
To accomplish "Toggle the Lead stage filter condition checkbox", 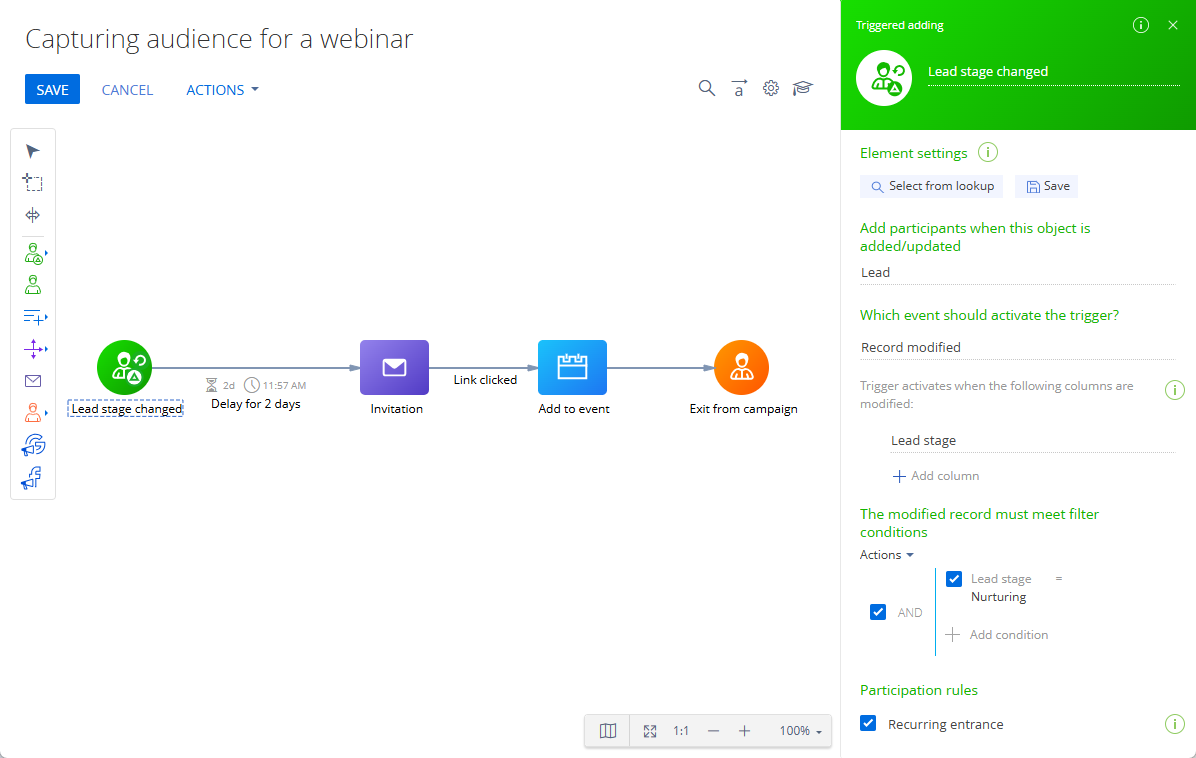I will [953, 579].
